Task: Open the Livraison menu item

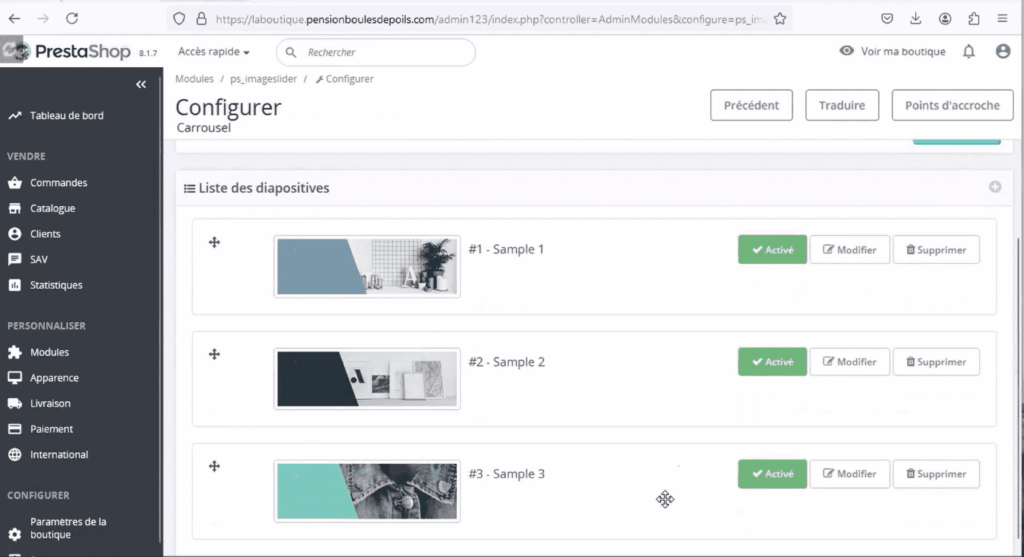Action: [50, 404]
